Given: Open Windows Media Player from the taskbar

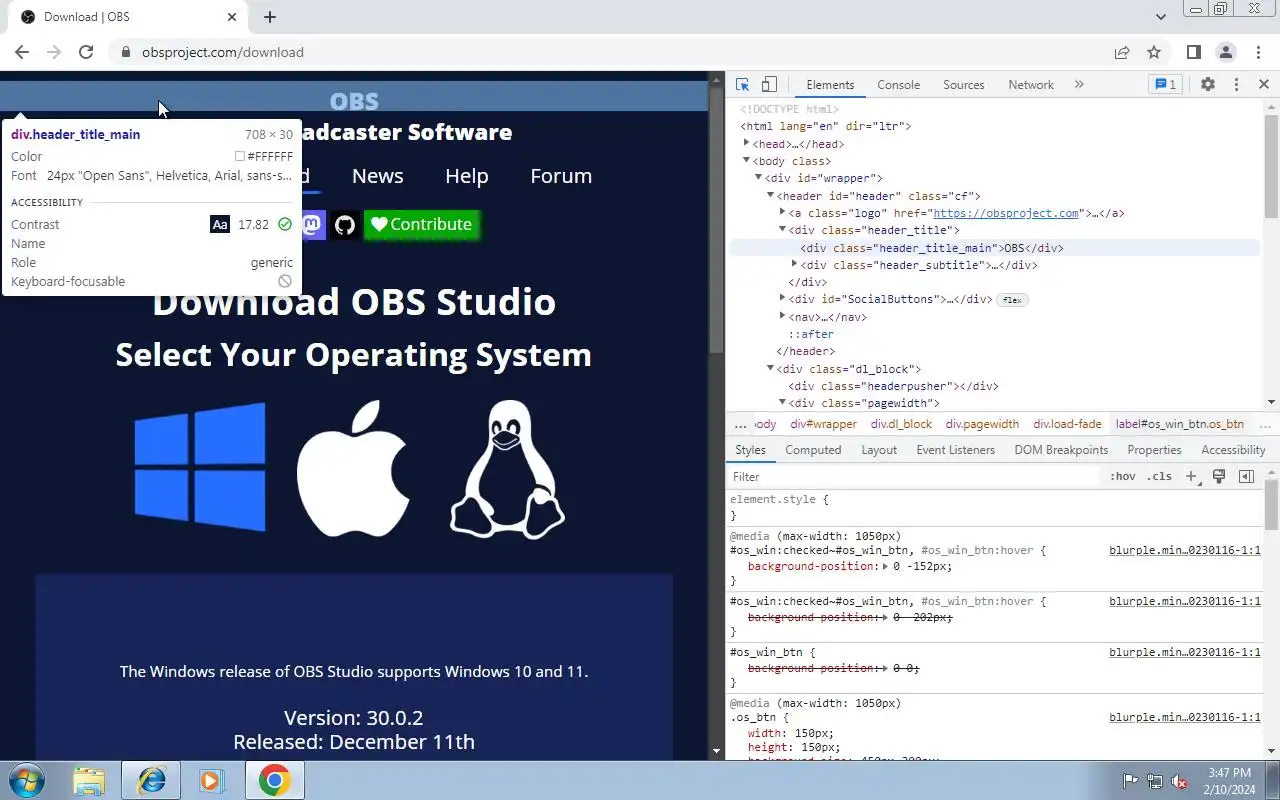Looking at the screenshot, I should [212, 780].
